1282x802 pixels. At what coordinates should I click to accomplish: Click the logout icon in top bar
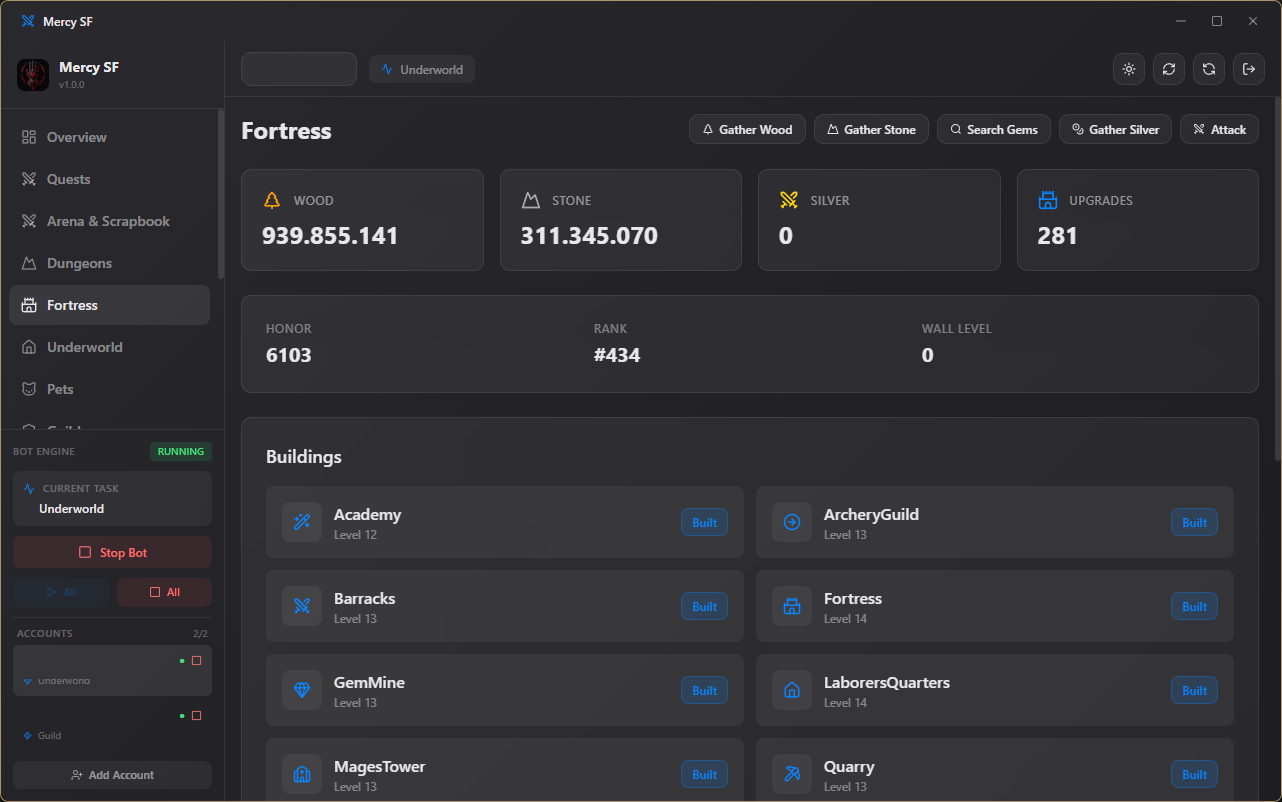[x=1249, y=69]
